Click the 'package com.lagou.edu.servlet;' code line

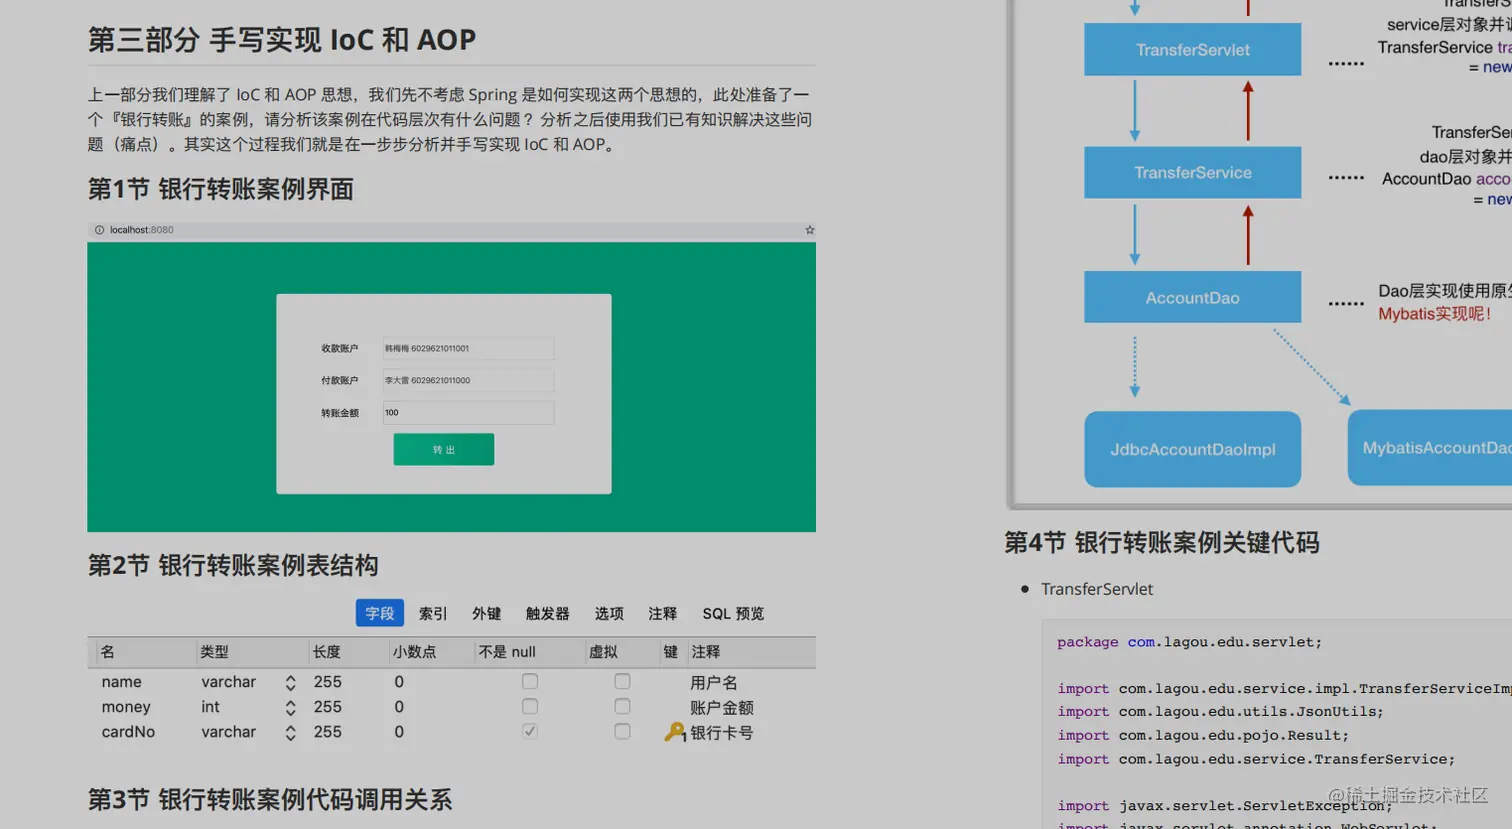1190,642
